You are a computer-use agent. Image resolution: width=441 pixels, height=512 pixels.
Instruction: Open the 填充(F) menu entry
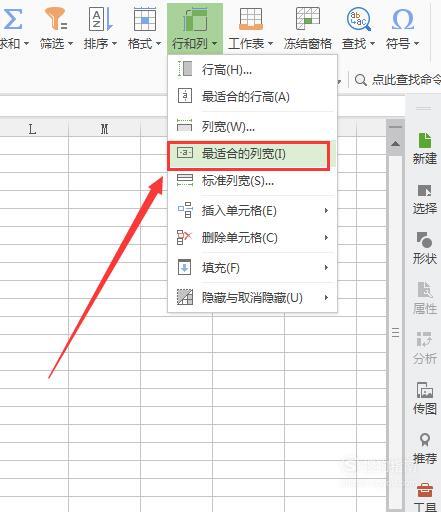(x=252, y=268)
